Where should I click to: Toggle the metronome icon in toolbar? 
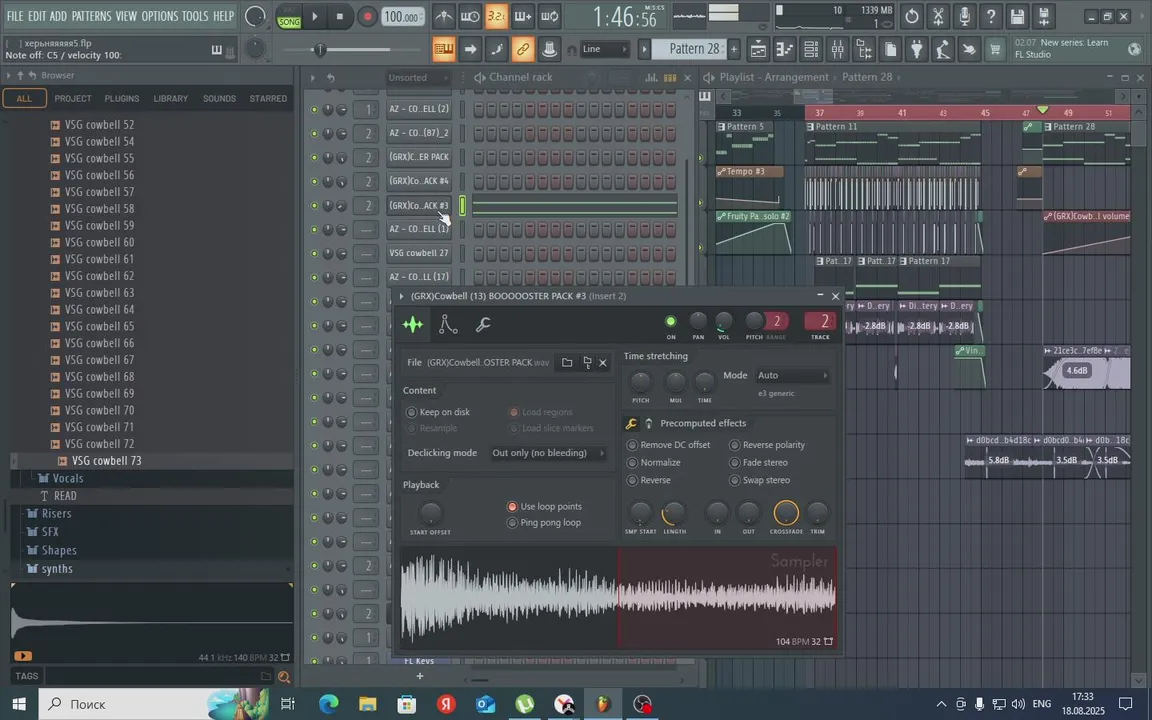tap(443, 16)
